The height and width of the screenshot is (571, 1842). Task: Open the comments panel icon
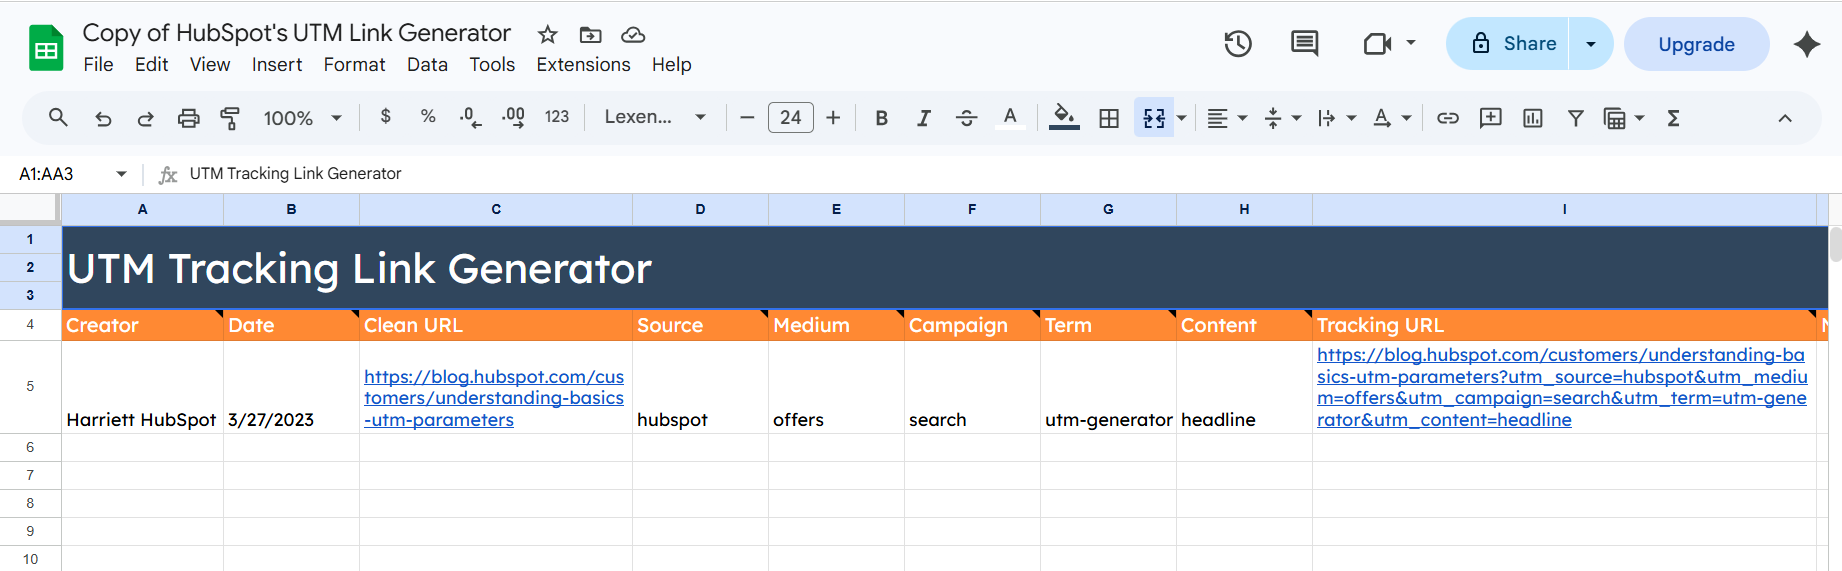click(1304, 44)
